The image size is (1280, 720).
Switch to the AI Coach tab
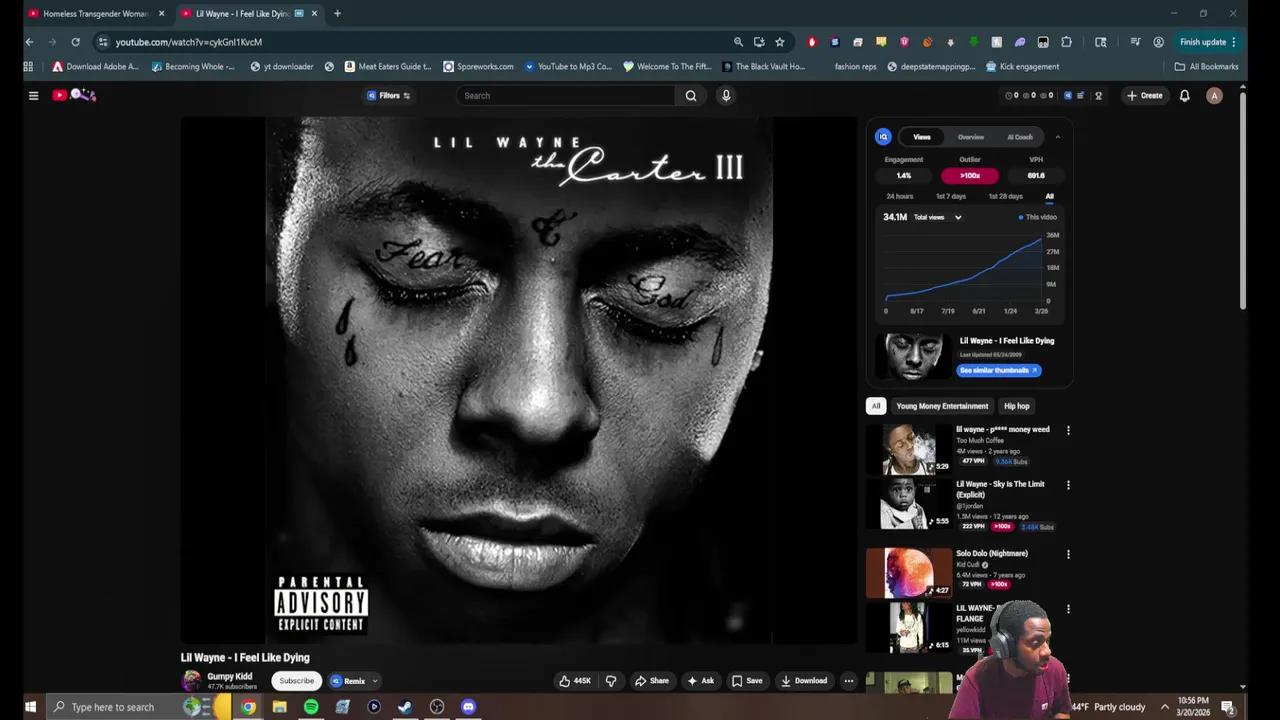coord(1020,137)
